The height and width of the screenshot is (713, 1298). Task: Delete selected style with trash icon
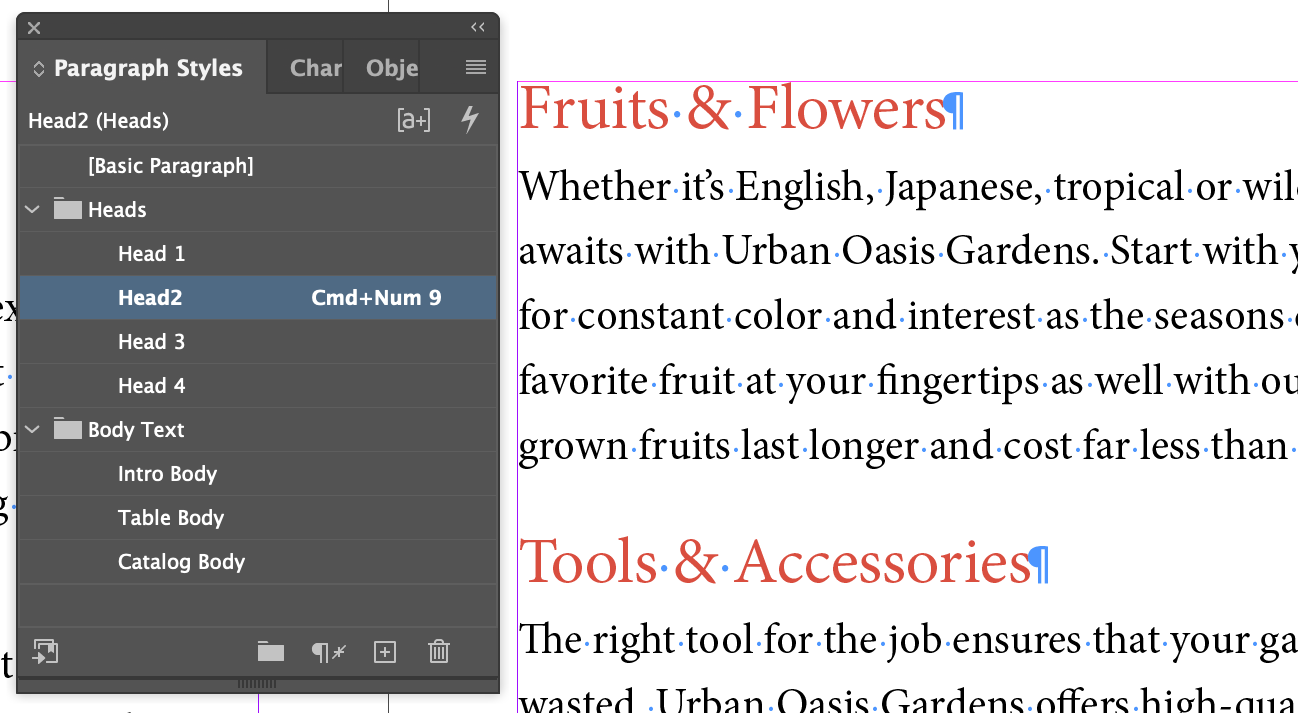click(438, 652)
